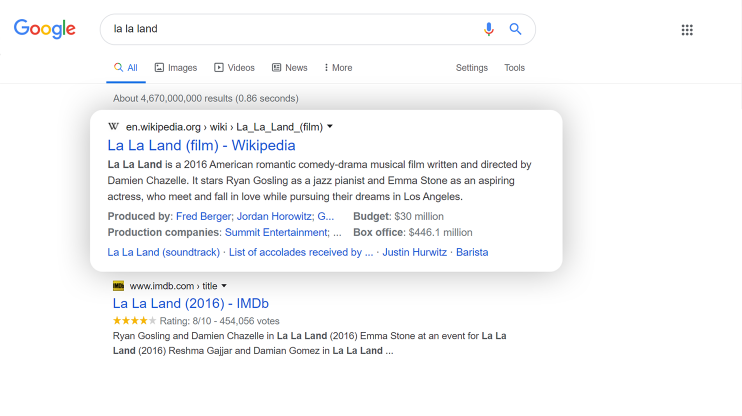Click the www.imdb.com breadcrumb URL
Image resolution: width=742 pixels, height=416 pixels.
pos(173,286)
